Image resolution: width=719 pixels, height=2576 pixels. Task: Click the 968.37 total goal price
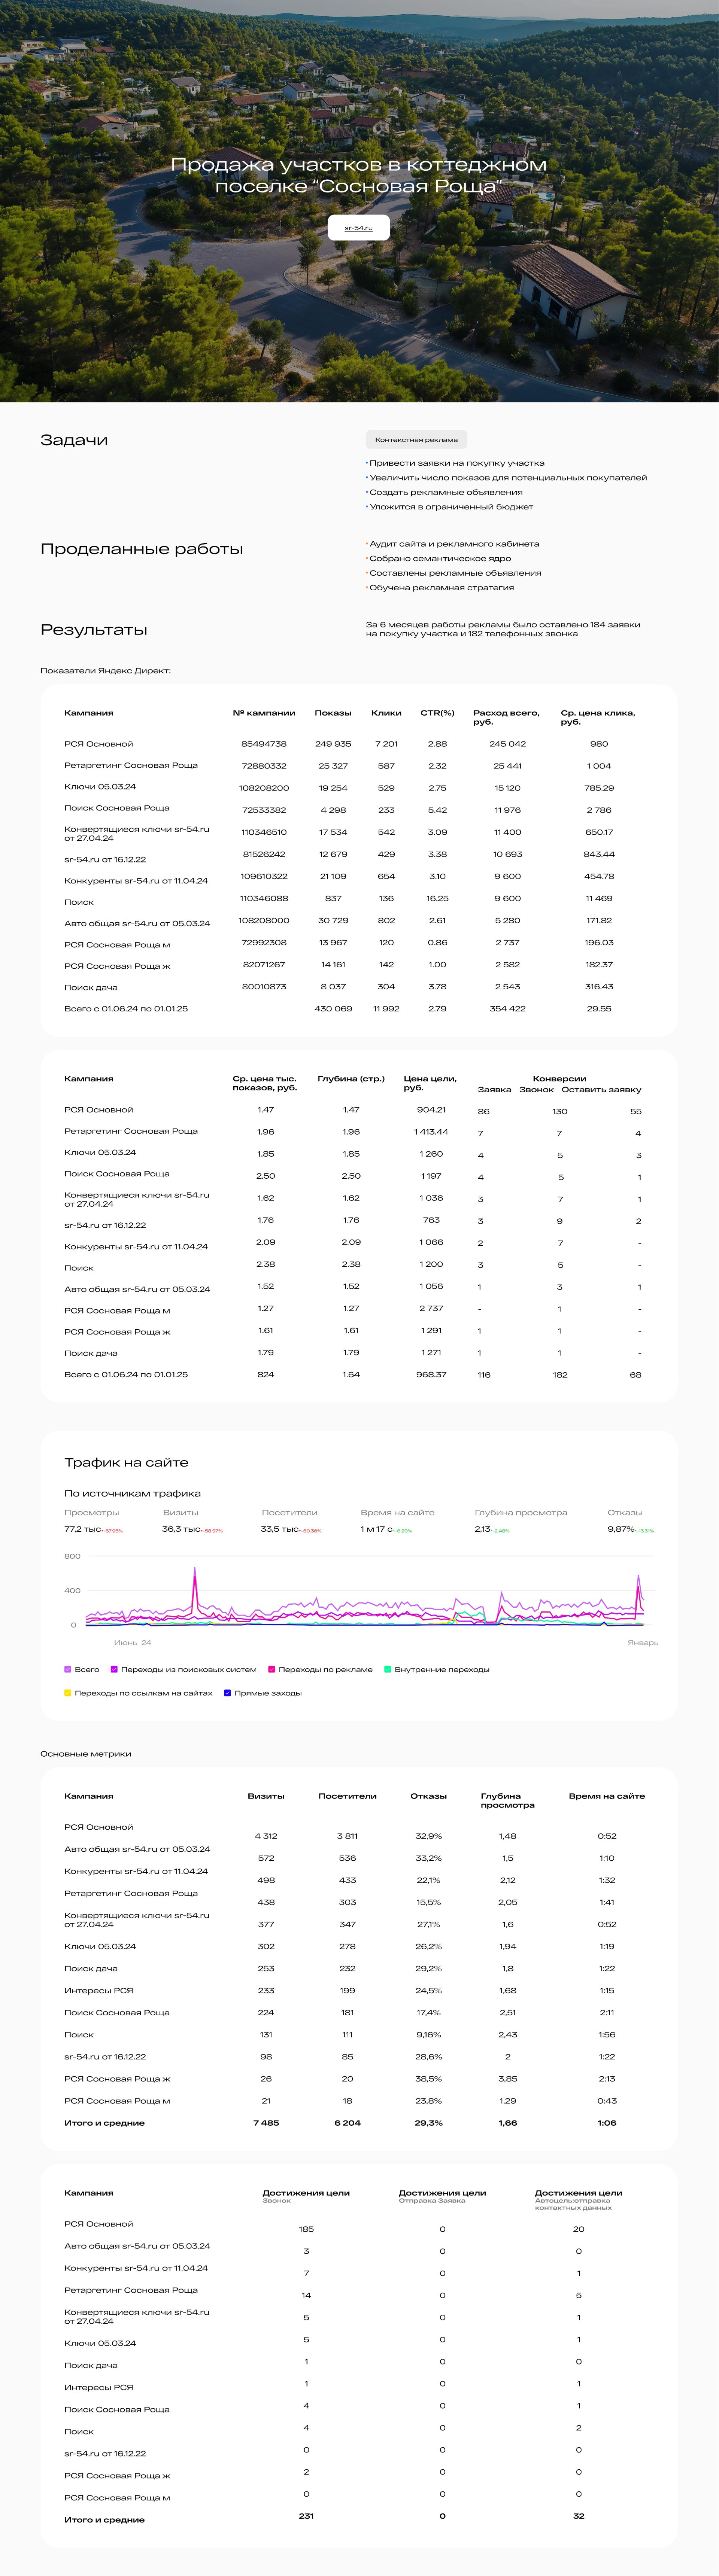coord(431,1375)
